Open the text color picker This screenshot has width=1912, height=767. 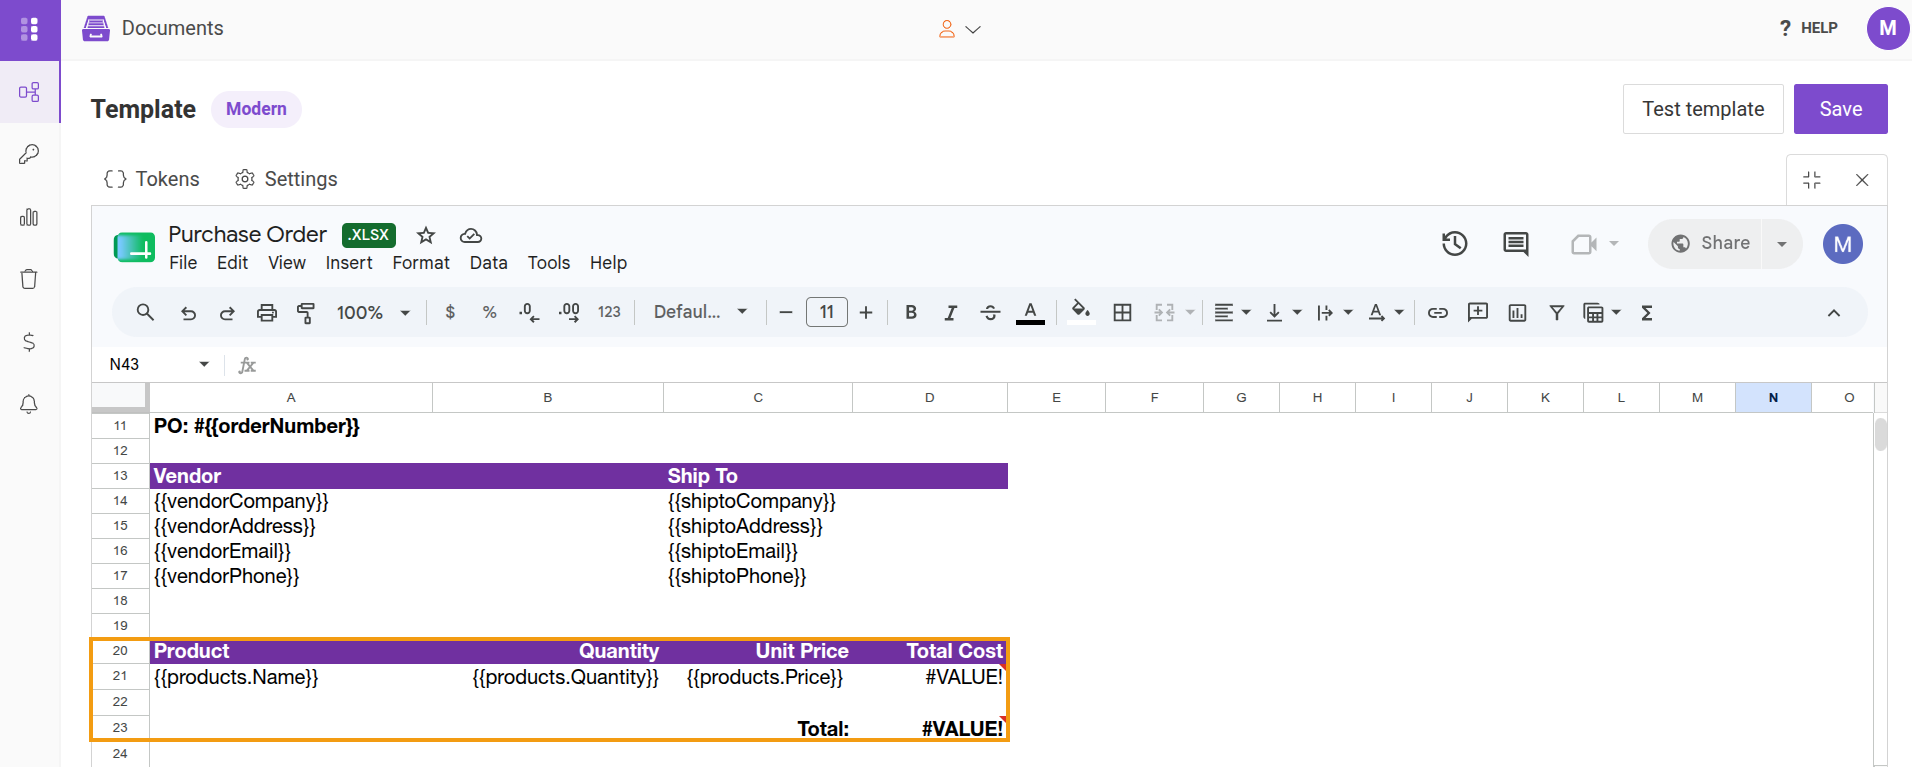(1030, 313)
